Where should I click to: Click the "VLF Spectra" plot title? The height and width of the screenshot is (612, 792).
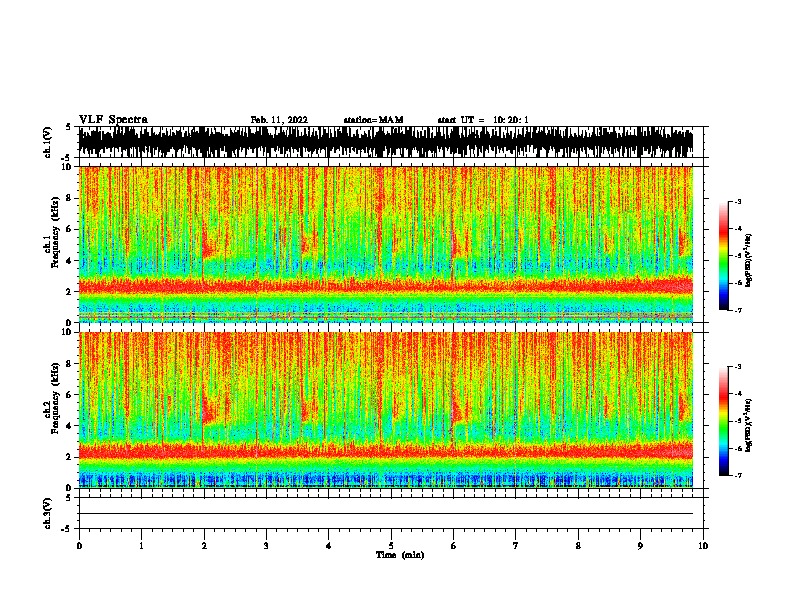[x=113, y=120]
